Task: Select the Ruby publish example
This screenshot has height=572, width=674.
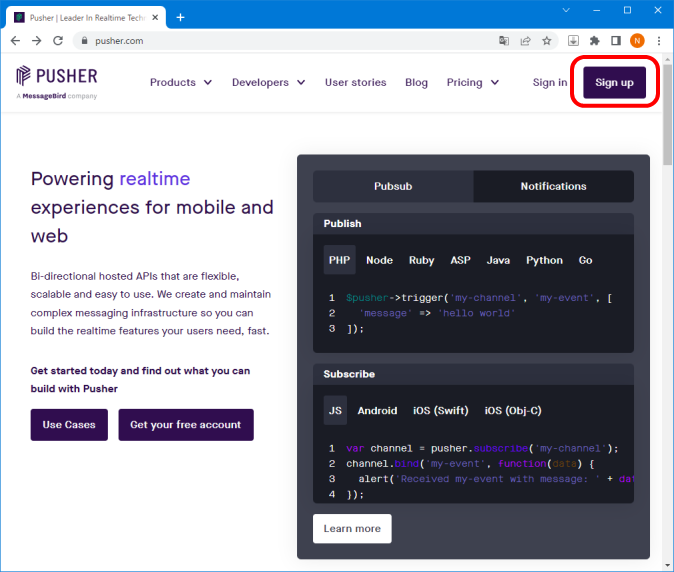Action: (421, 260)
